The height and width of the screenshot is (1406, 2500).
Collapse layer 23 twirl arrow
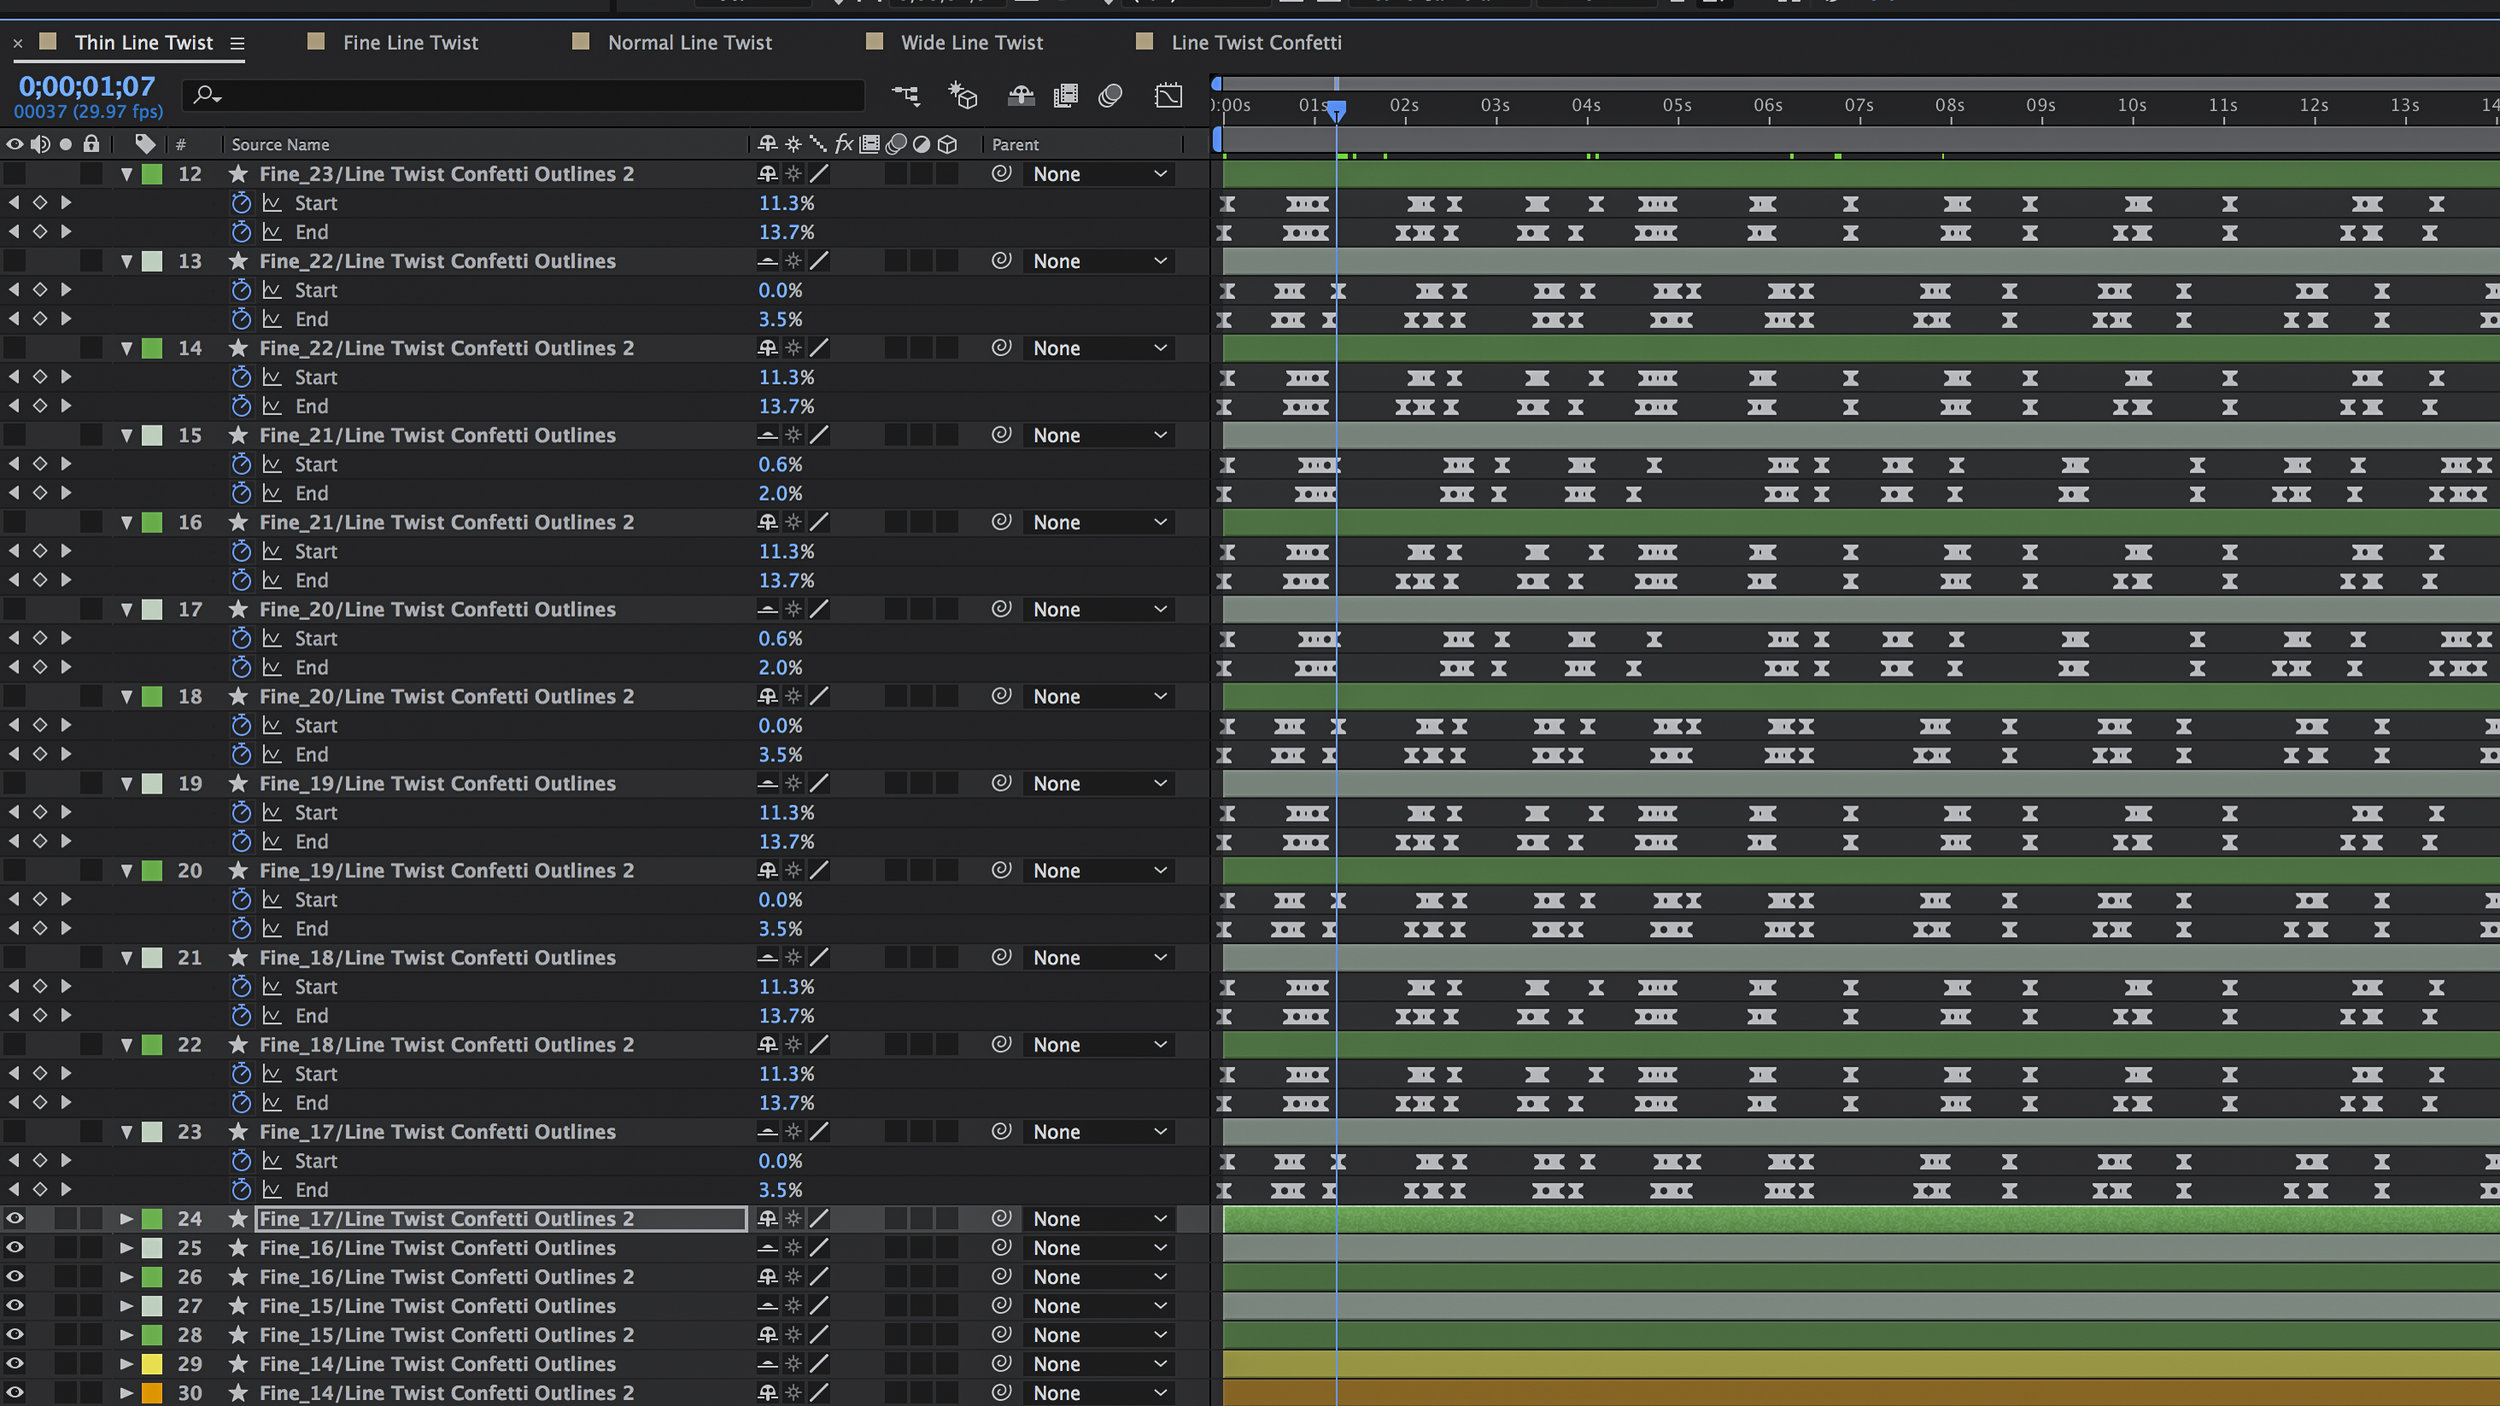point(126,1132)
